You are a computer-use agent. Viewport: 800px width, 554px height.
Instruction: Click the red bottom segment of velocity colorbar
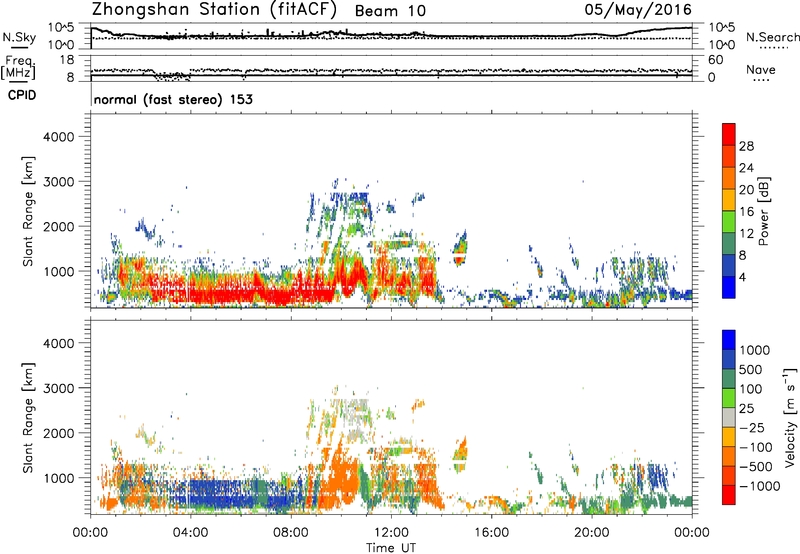729,495
